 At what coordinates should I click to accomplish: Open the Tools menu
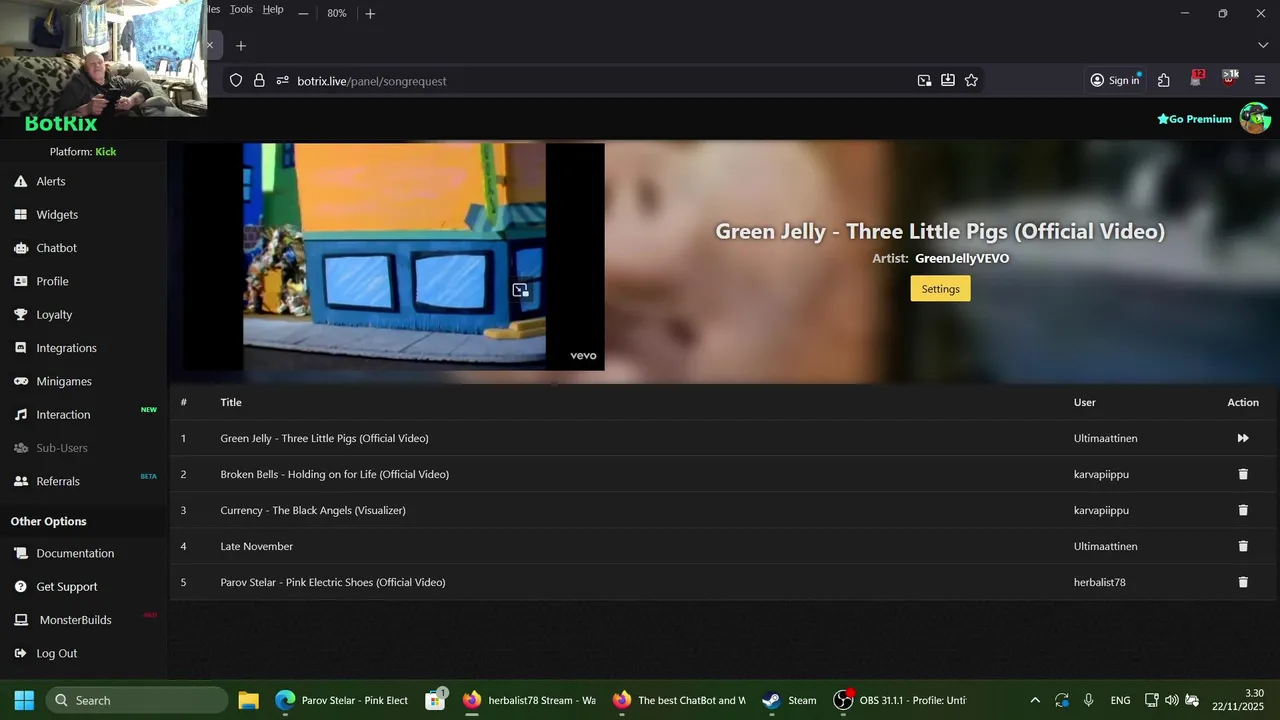(241, 9)
